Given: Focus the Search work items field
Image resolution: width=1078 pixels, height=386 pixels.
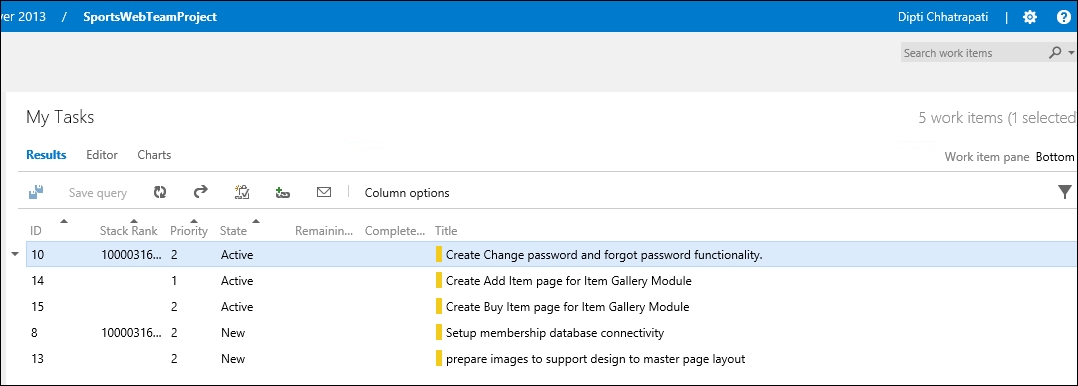Looking at the screenshot, I should pyautogui.click(x=973, y=52).
